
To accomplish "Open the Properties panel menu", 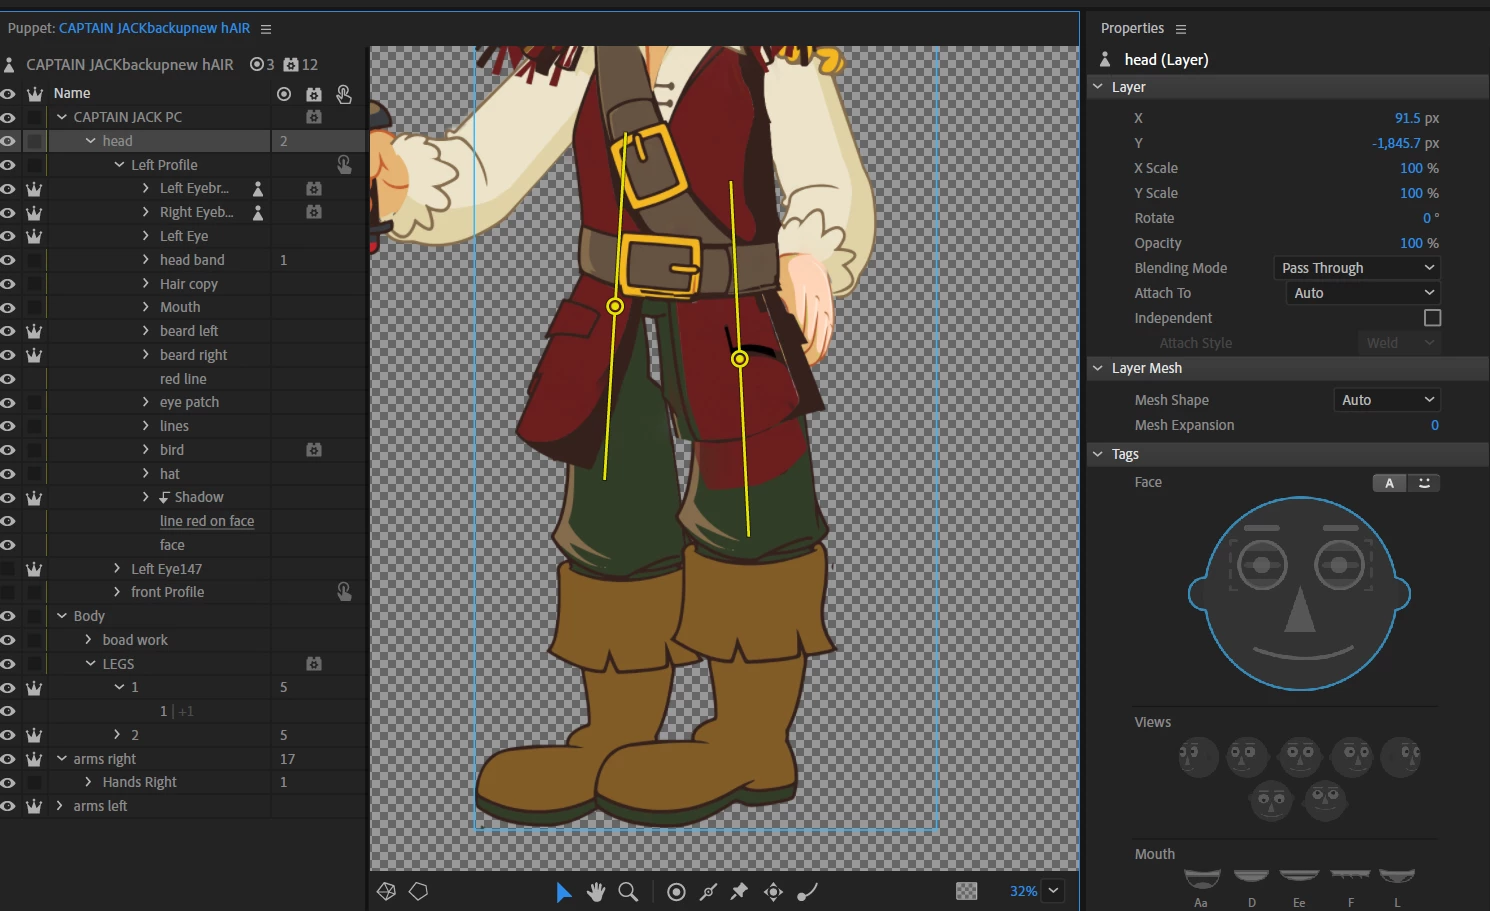I will tap(1181, 29).
